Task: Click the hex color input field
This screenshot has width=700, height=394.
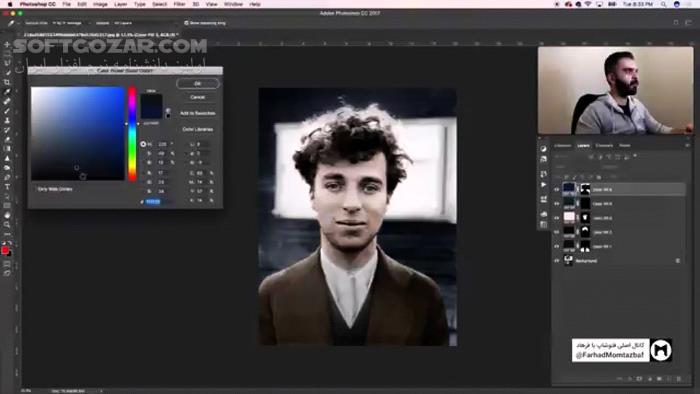Action: (158, 202)
